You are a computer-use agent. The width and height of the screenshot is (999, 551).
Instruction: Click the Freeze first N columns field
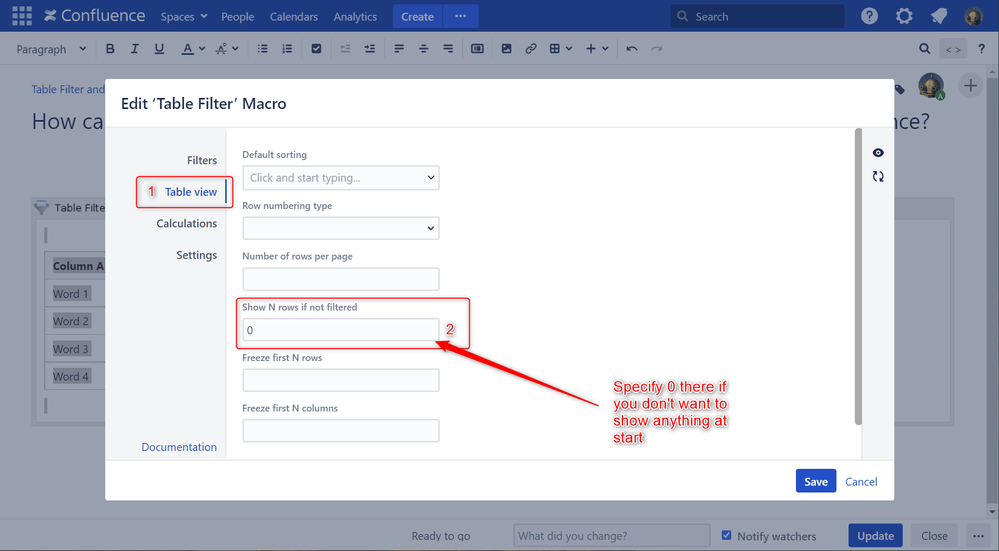click(x=341, y=431)
